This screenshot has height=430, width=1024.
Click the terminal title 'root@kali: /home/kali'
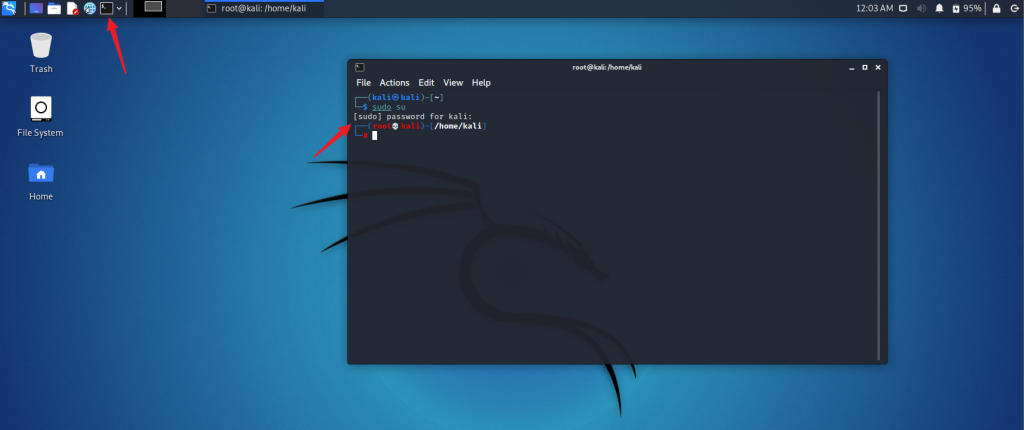point(607,67)
